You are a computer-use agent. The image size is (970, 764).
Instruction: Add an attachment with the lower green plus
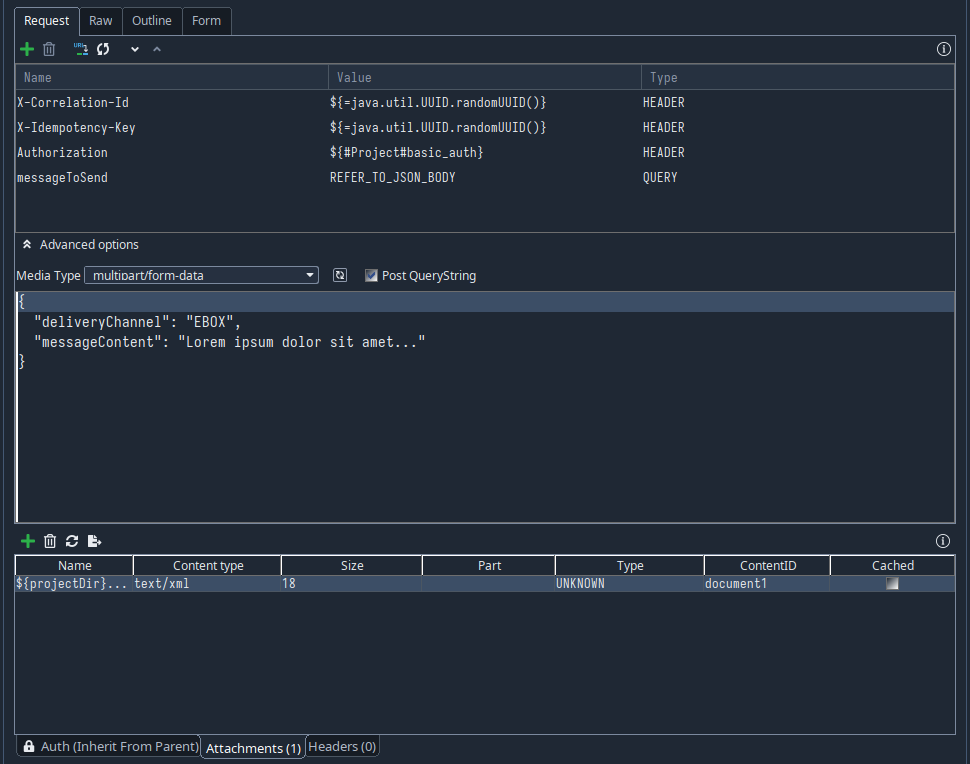click(x=27, y=541)
